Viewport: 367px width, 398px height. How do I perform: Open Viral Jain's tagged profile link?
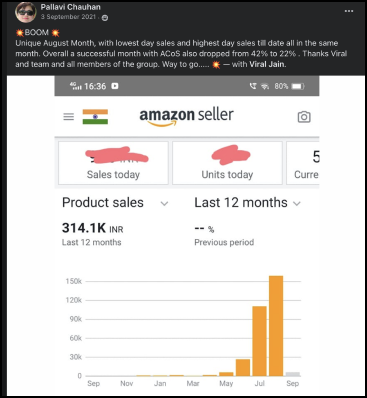(267, 64)
